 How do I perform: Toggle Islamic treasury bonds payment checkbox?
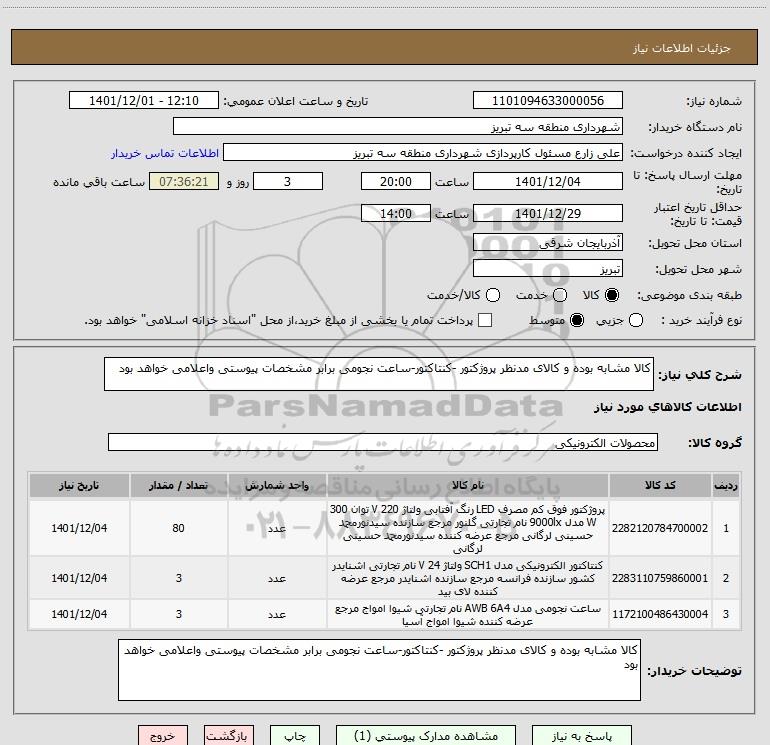click(485, 320)
